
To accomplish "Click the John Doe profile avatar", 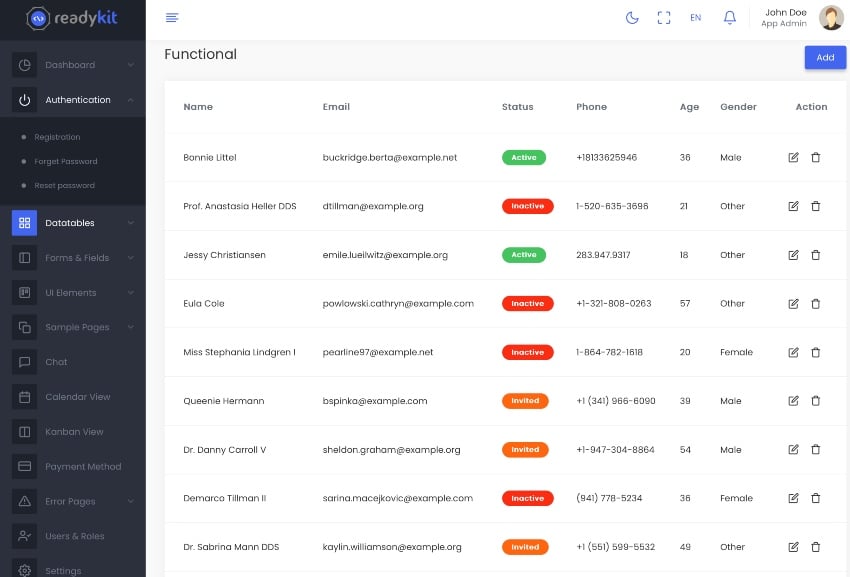I will [830, 17].
